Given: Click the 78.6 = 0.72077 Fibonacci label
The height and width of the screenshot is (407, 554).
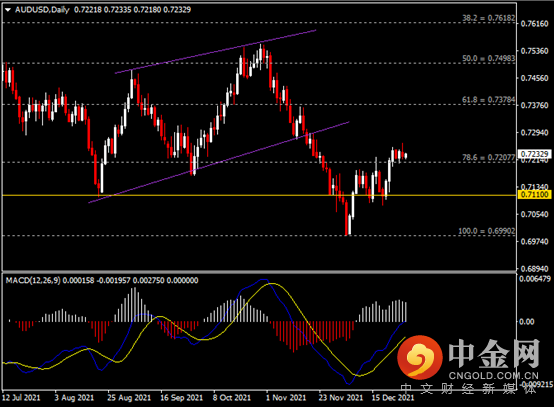Looking at the screenshot, I should 489,158.
